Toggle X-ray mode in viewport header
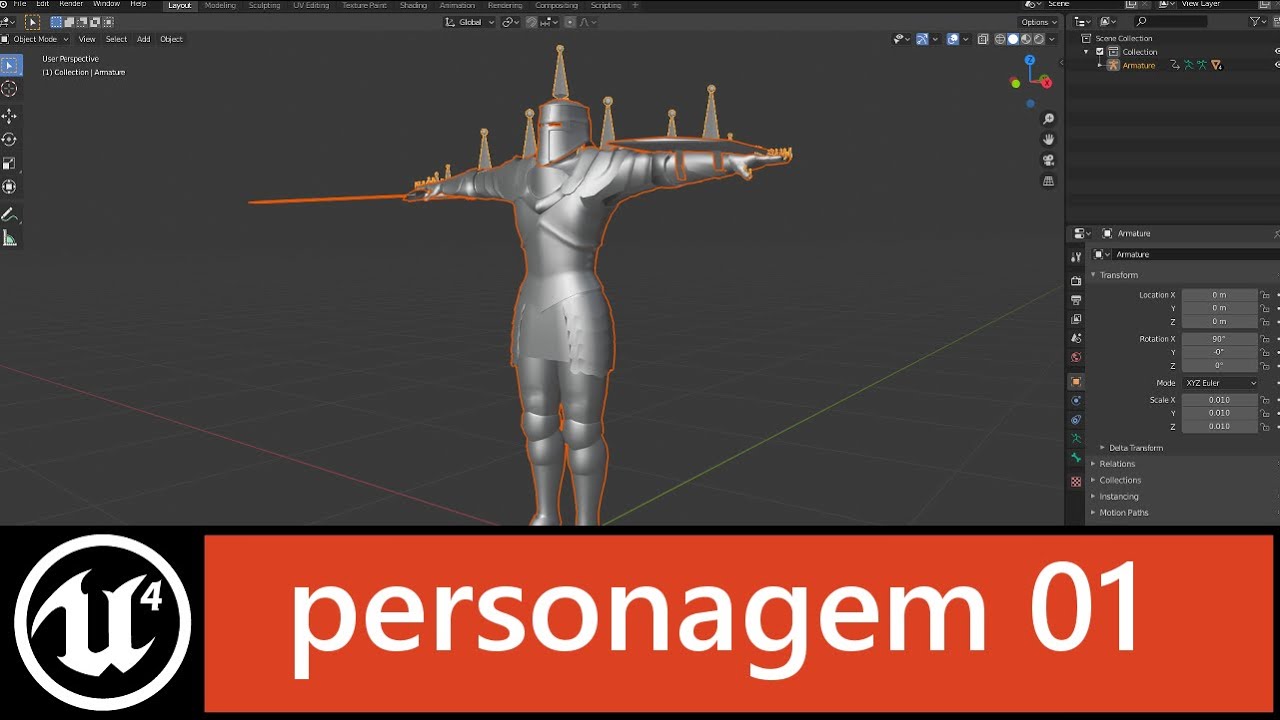This screenshot has height=720, width=1280. point(983,39)
